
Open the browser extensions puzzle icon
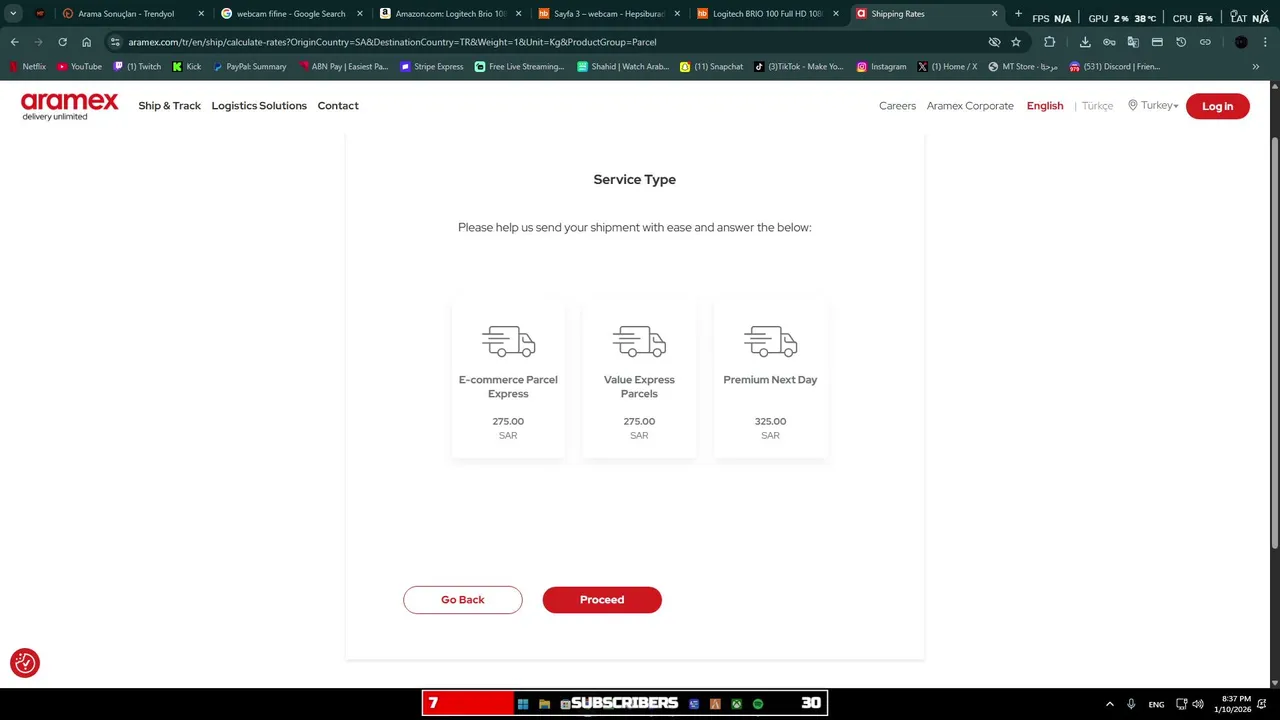1049,42
